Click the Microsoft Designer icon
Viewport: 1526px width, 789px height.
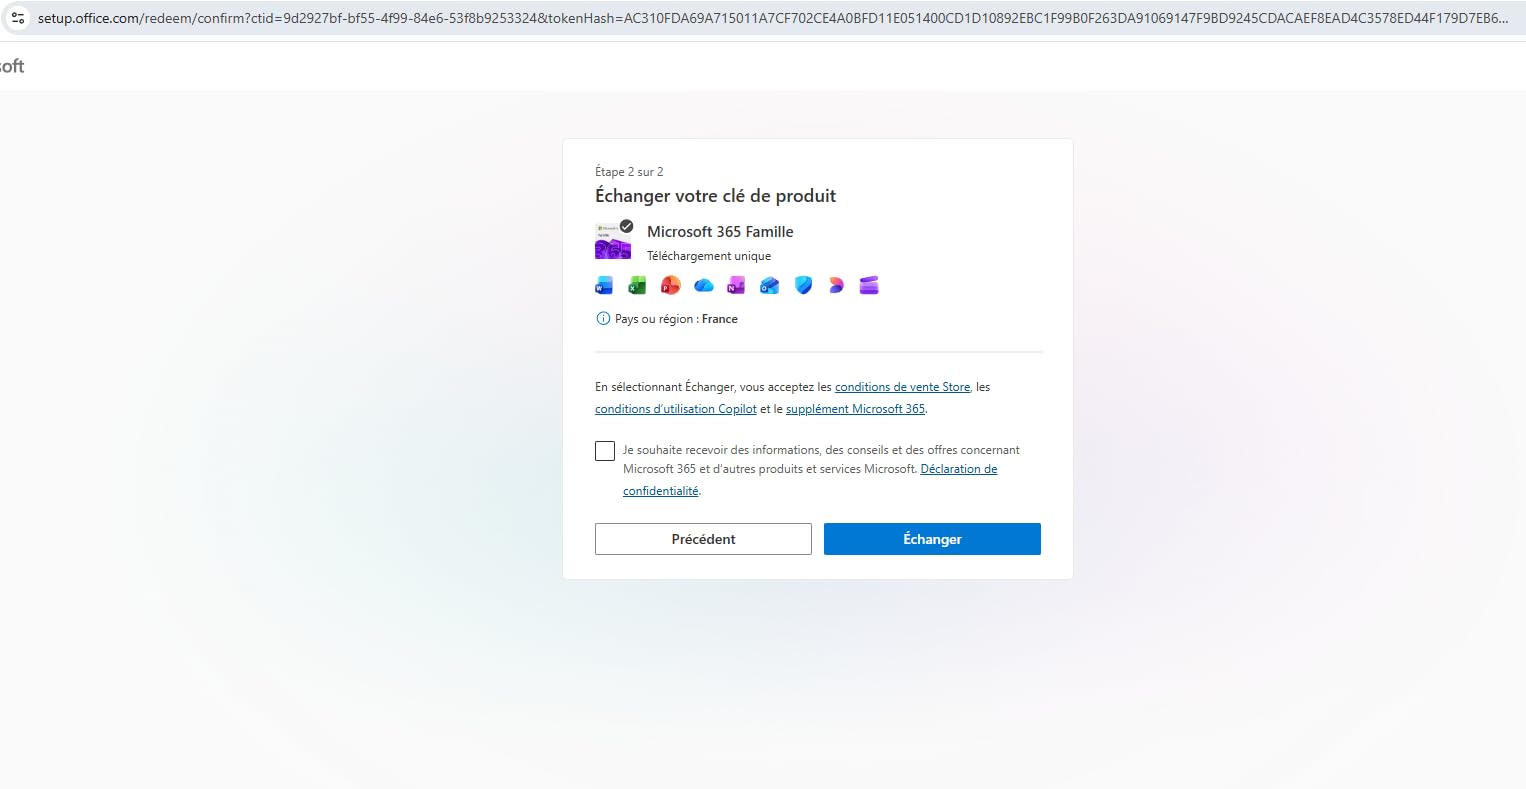[x=836, y=286]
